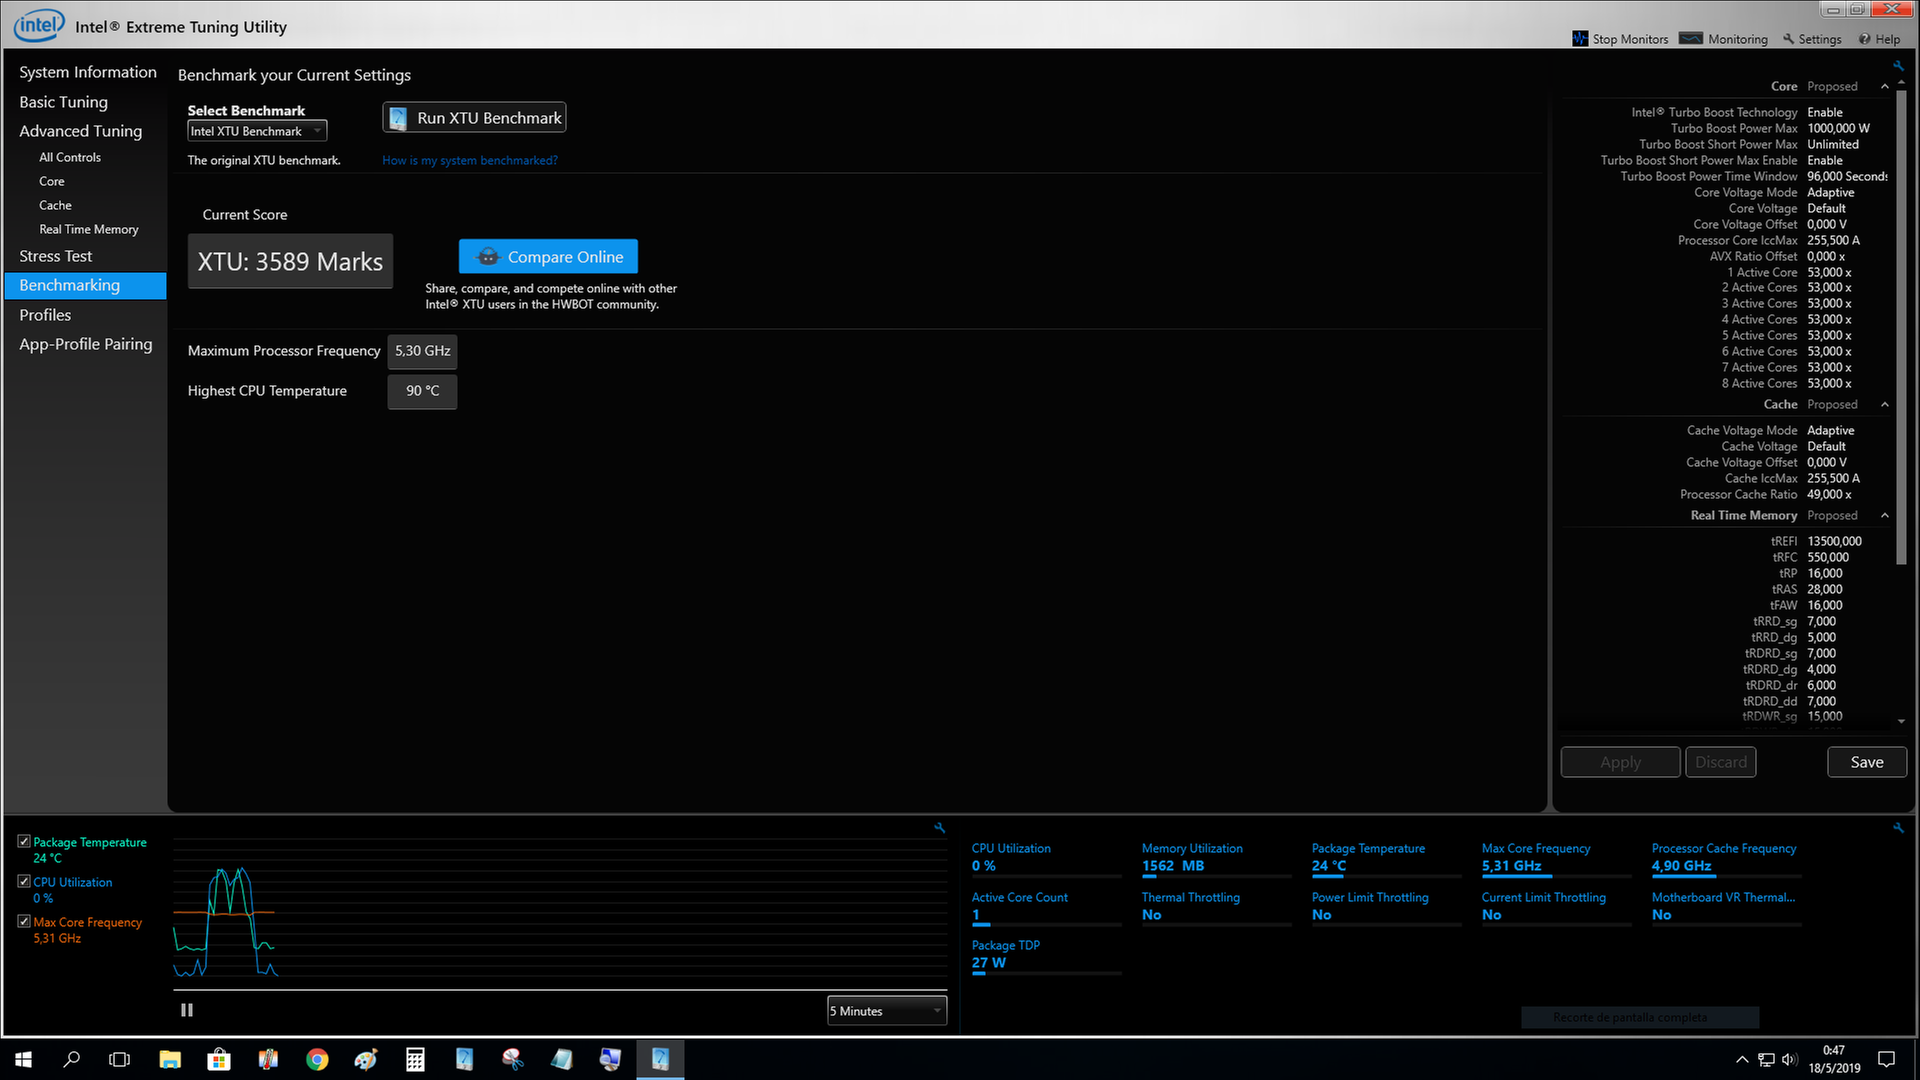The height and width of the screenshot is (1080, 1920).
Task: Show hidden system tray icons
Action: click(x=1742, y=1060)
